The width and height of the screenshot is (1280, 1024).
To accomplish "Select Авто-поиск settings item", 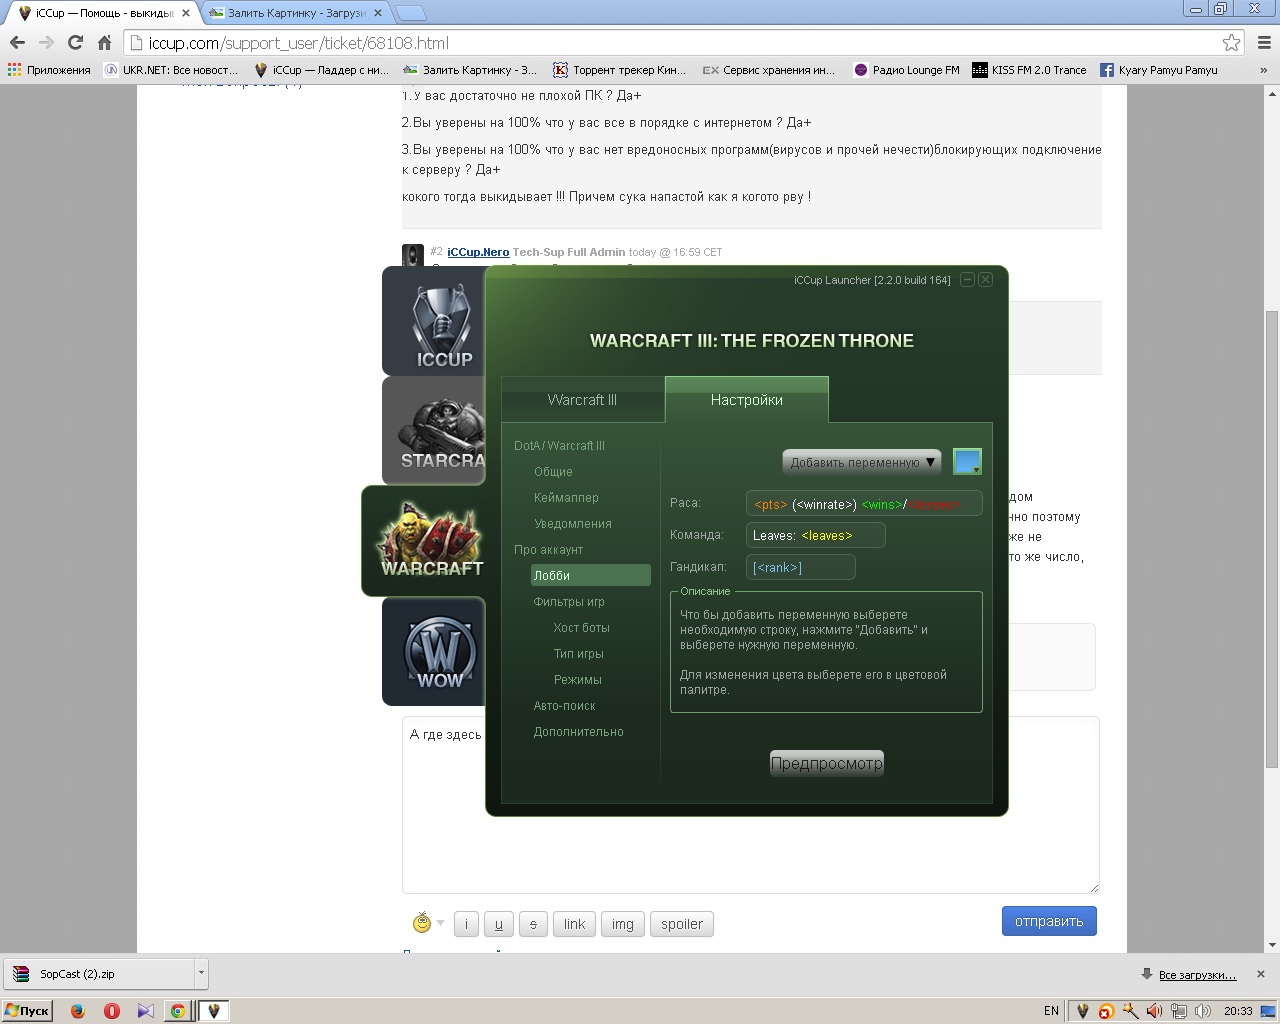I will click(x=564, y=706).
